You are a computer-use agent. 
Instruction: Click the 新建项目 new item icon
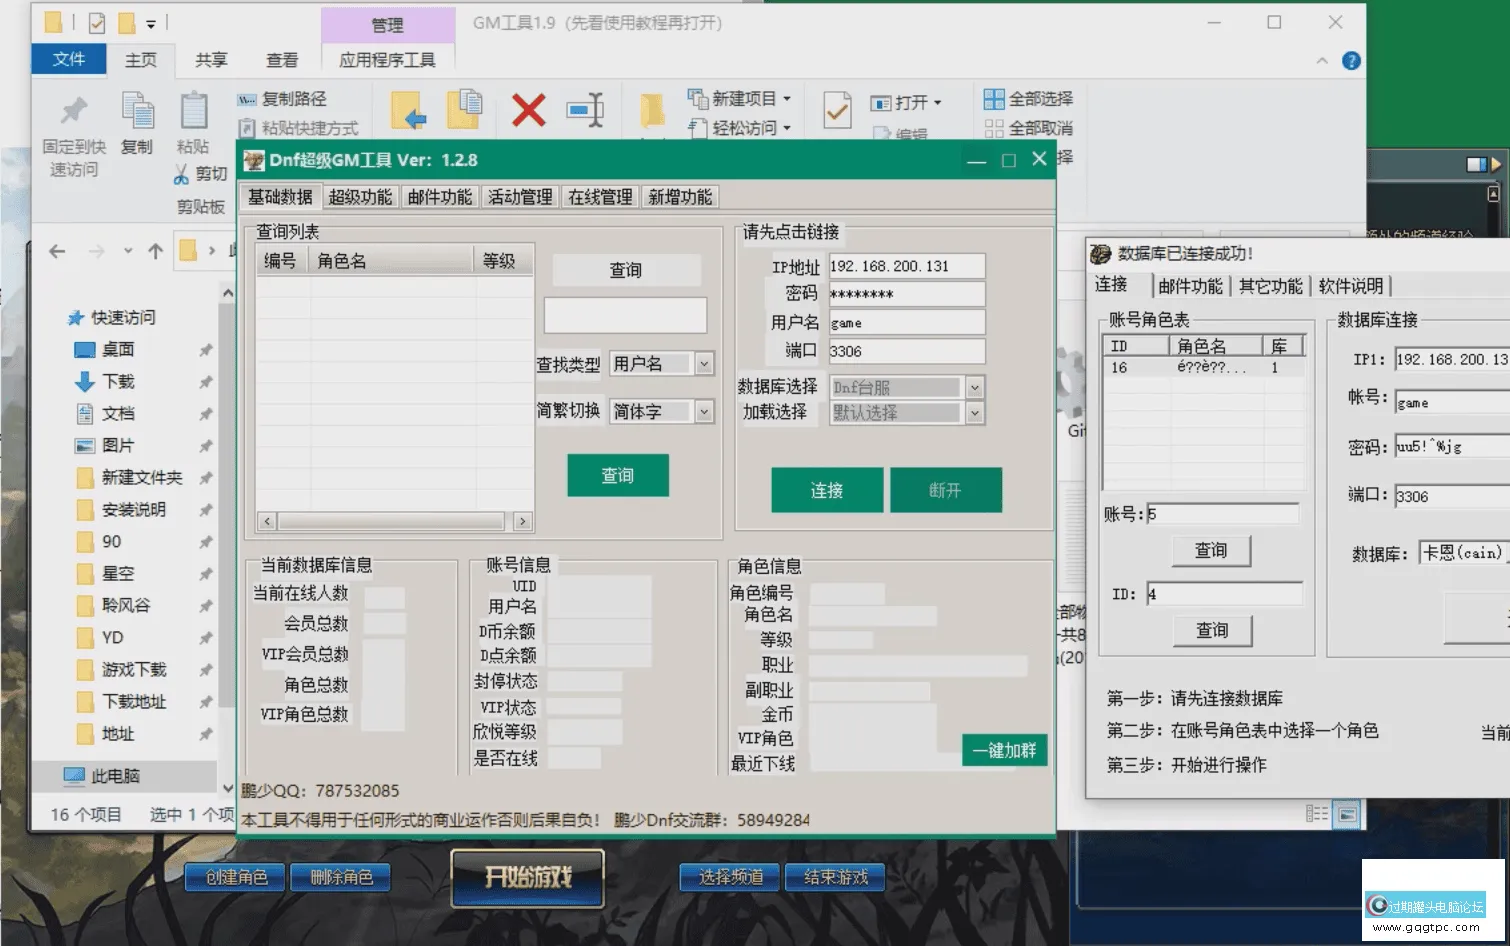coord(700,97)
